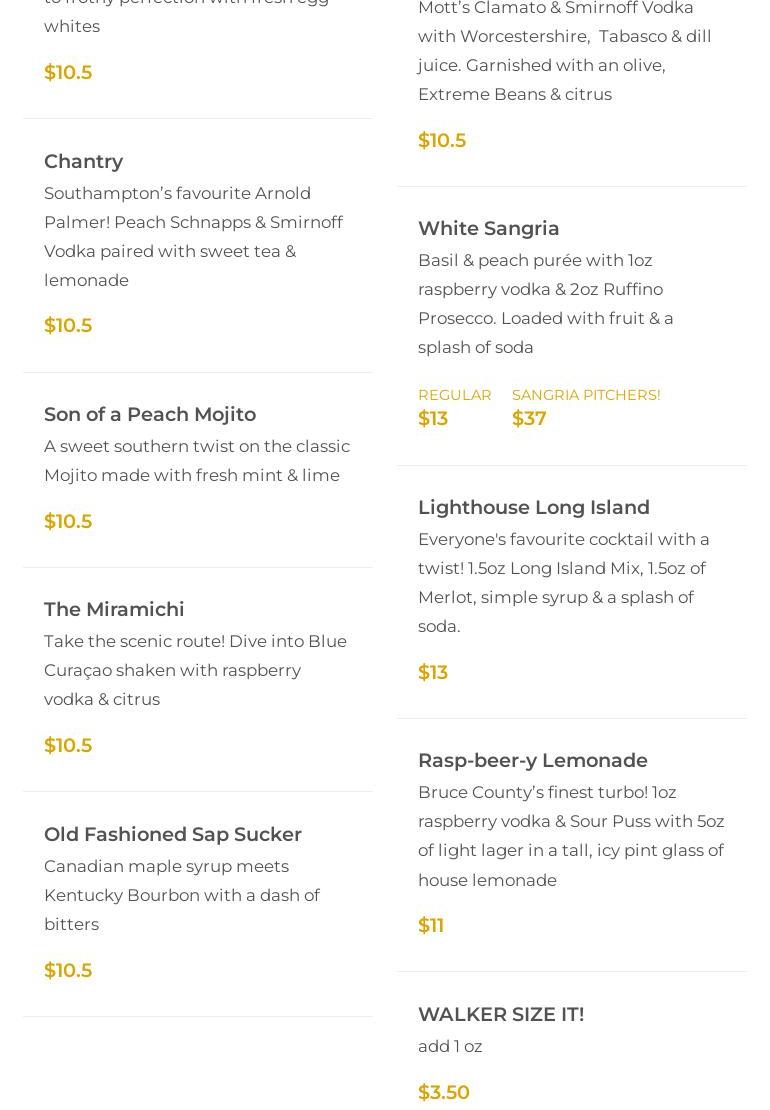Select the $3.50 Walker Size price
The image size is (770, 1110).
[x=443, y=1092]
